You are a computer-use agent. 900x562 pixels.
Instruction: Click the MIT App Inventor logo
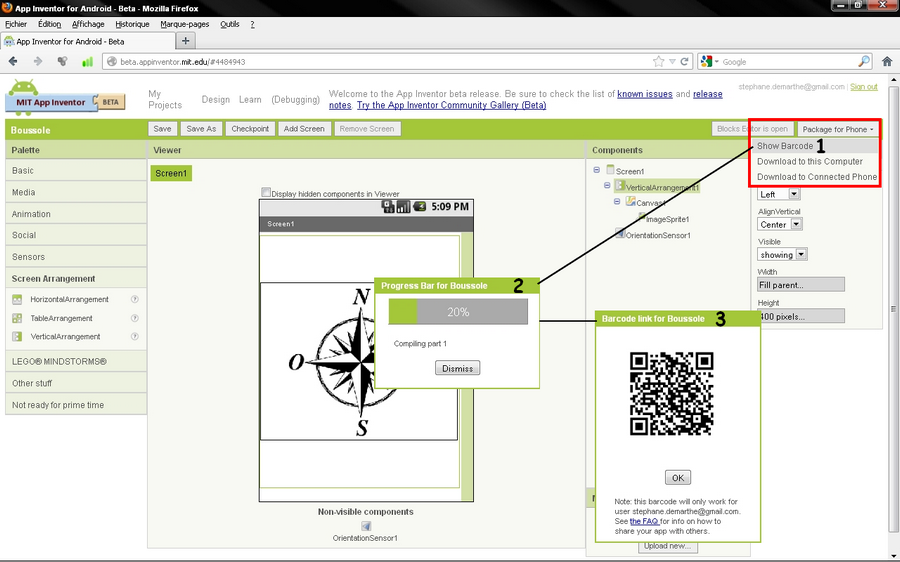65,98
